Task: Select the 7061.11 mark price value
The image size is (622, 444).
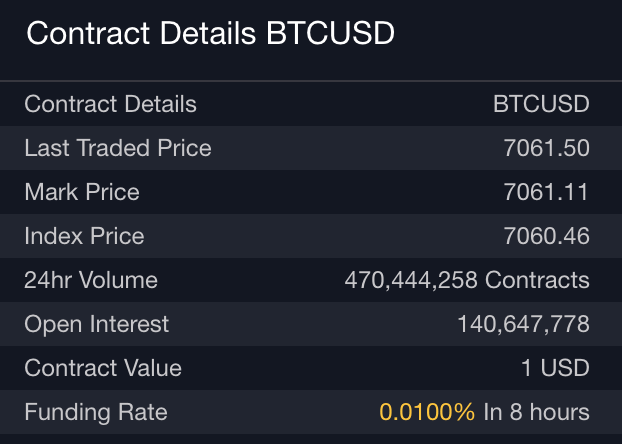Action: [547, 192]
